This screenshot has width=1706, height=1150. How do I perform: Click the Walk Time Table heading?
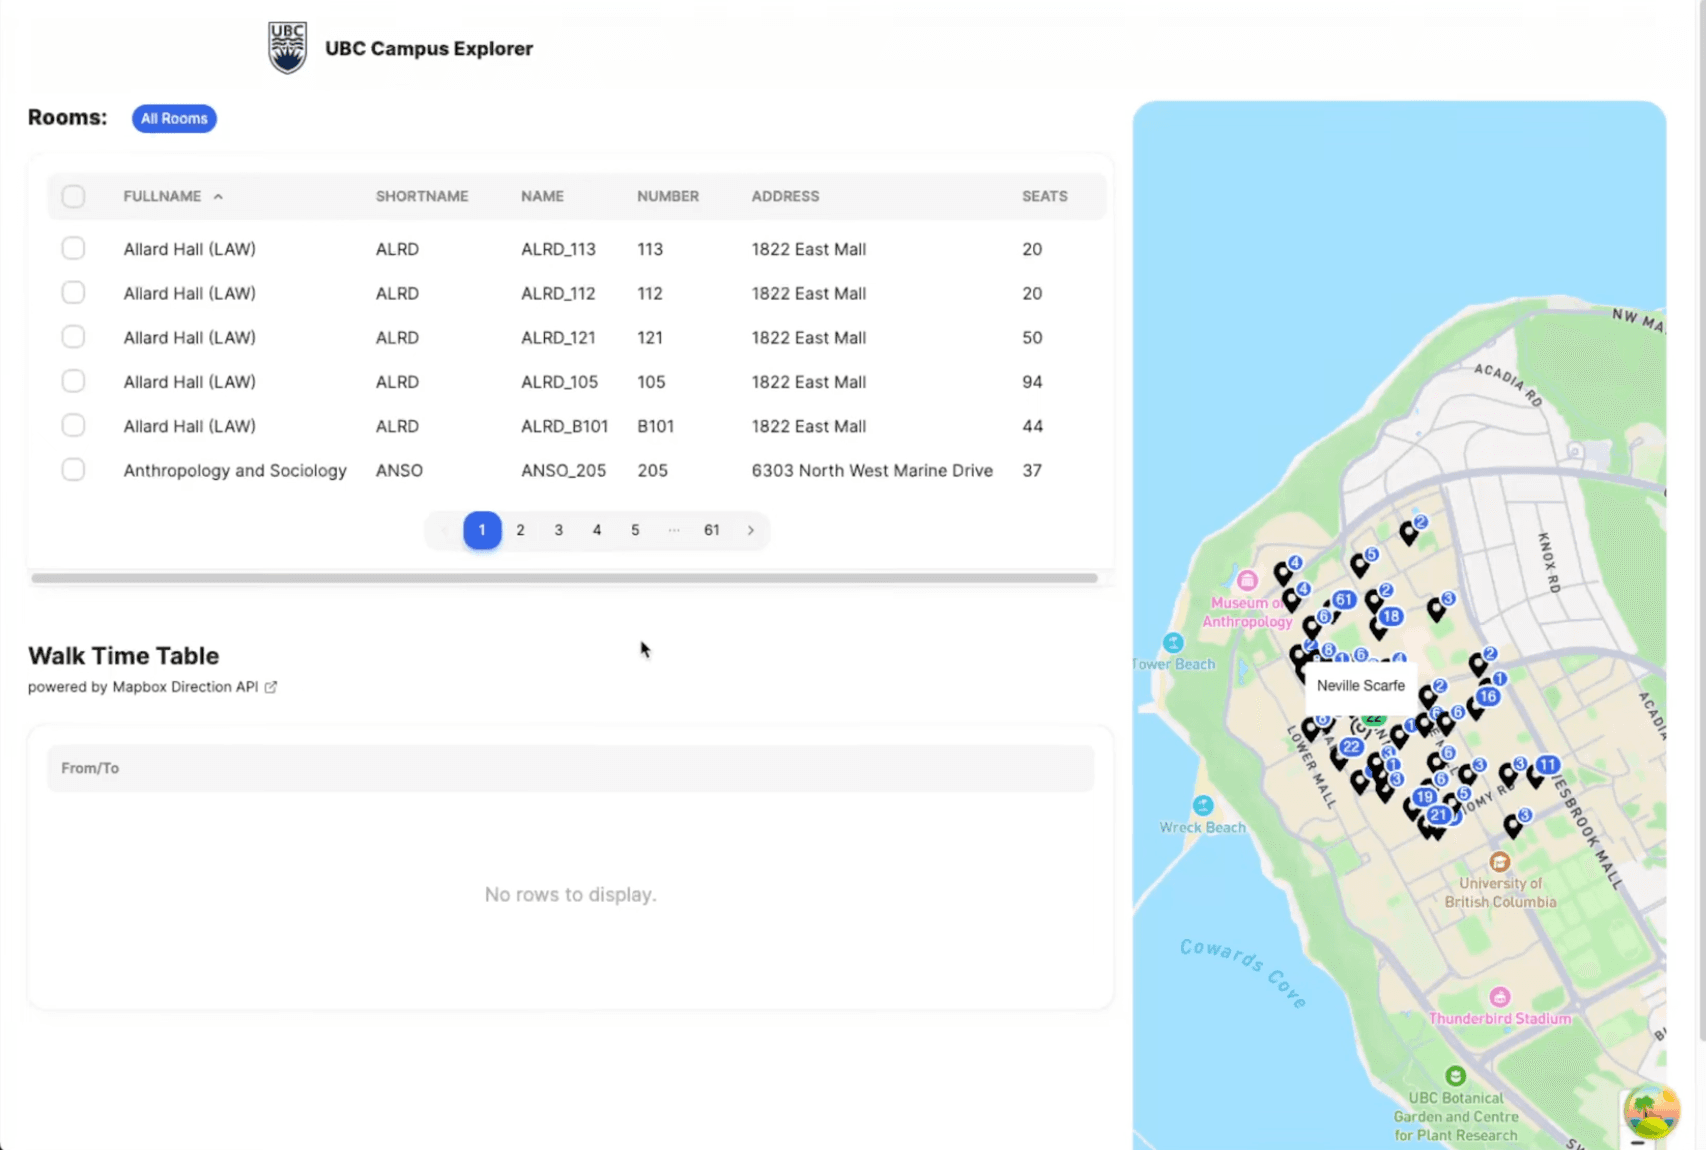coord(123,655)
